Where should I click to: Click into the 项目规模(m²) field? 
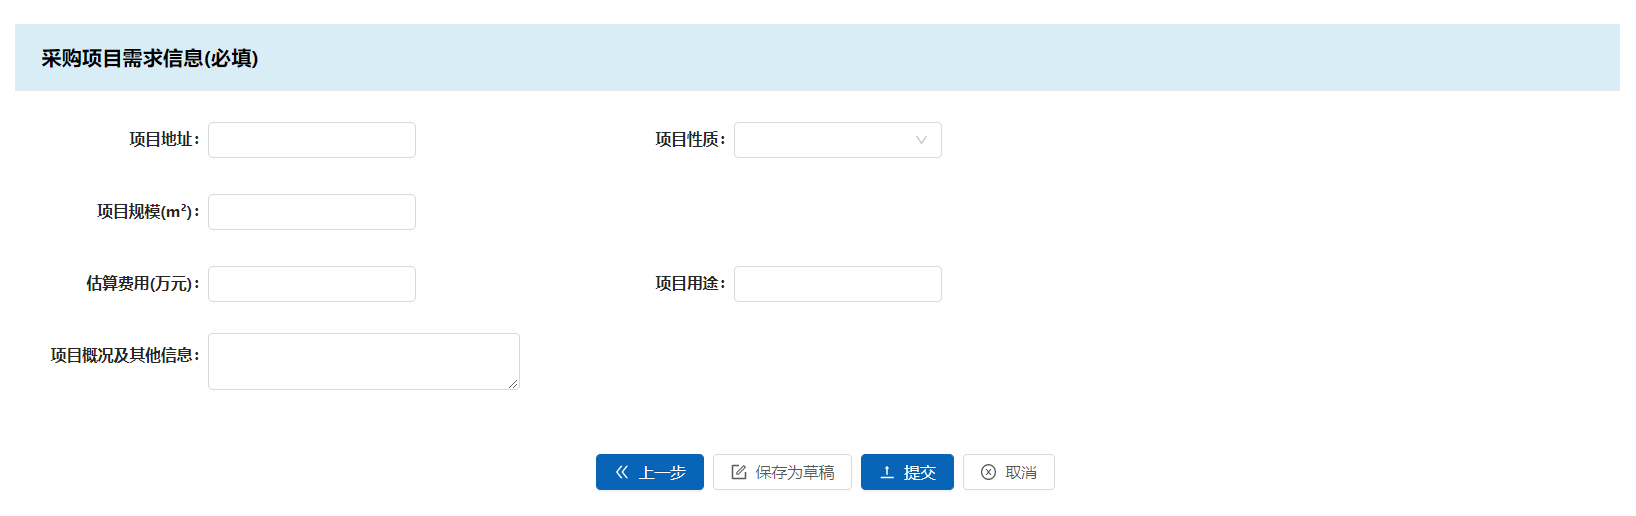(x=312, y=212)
